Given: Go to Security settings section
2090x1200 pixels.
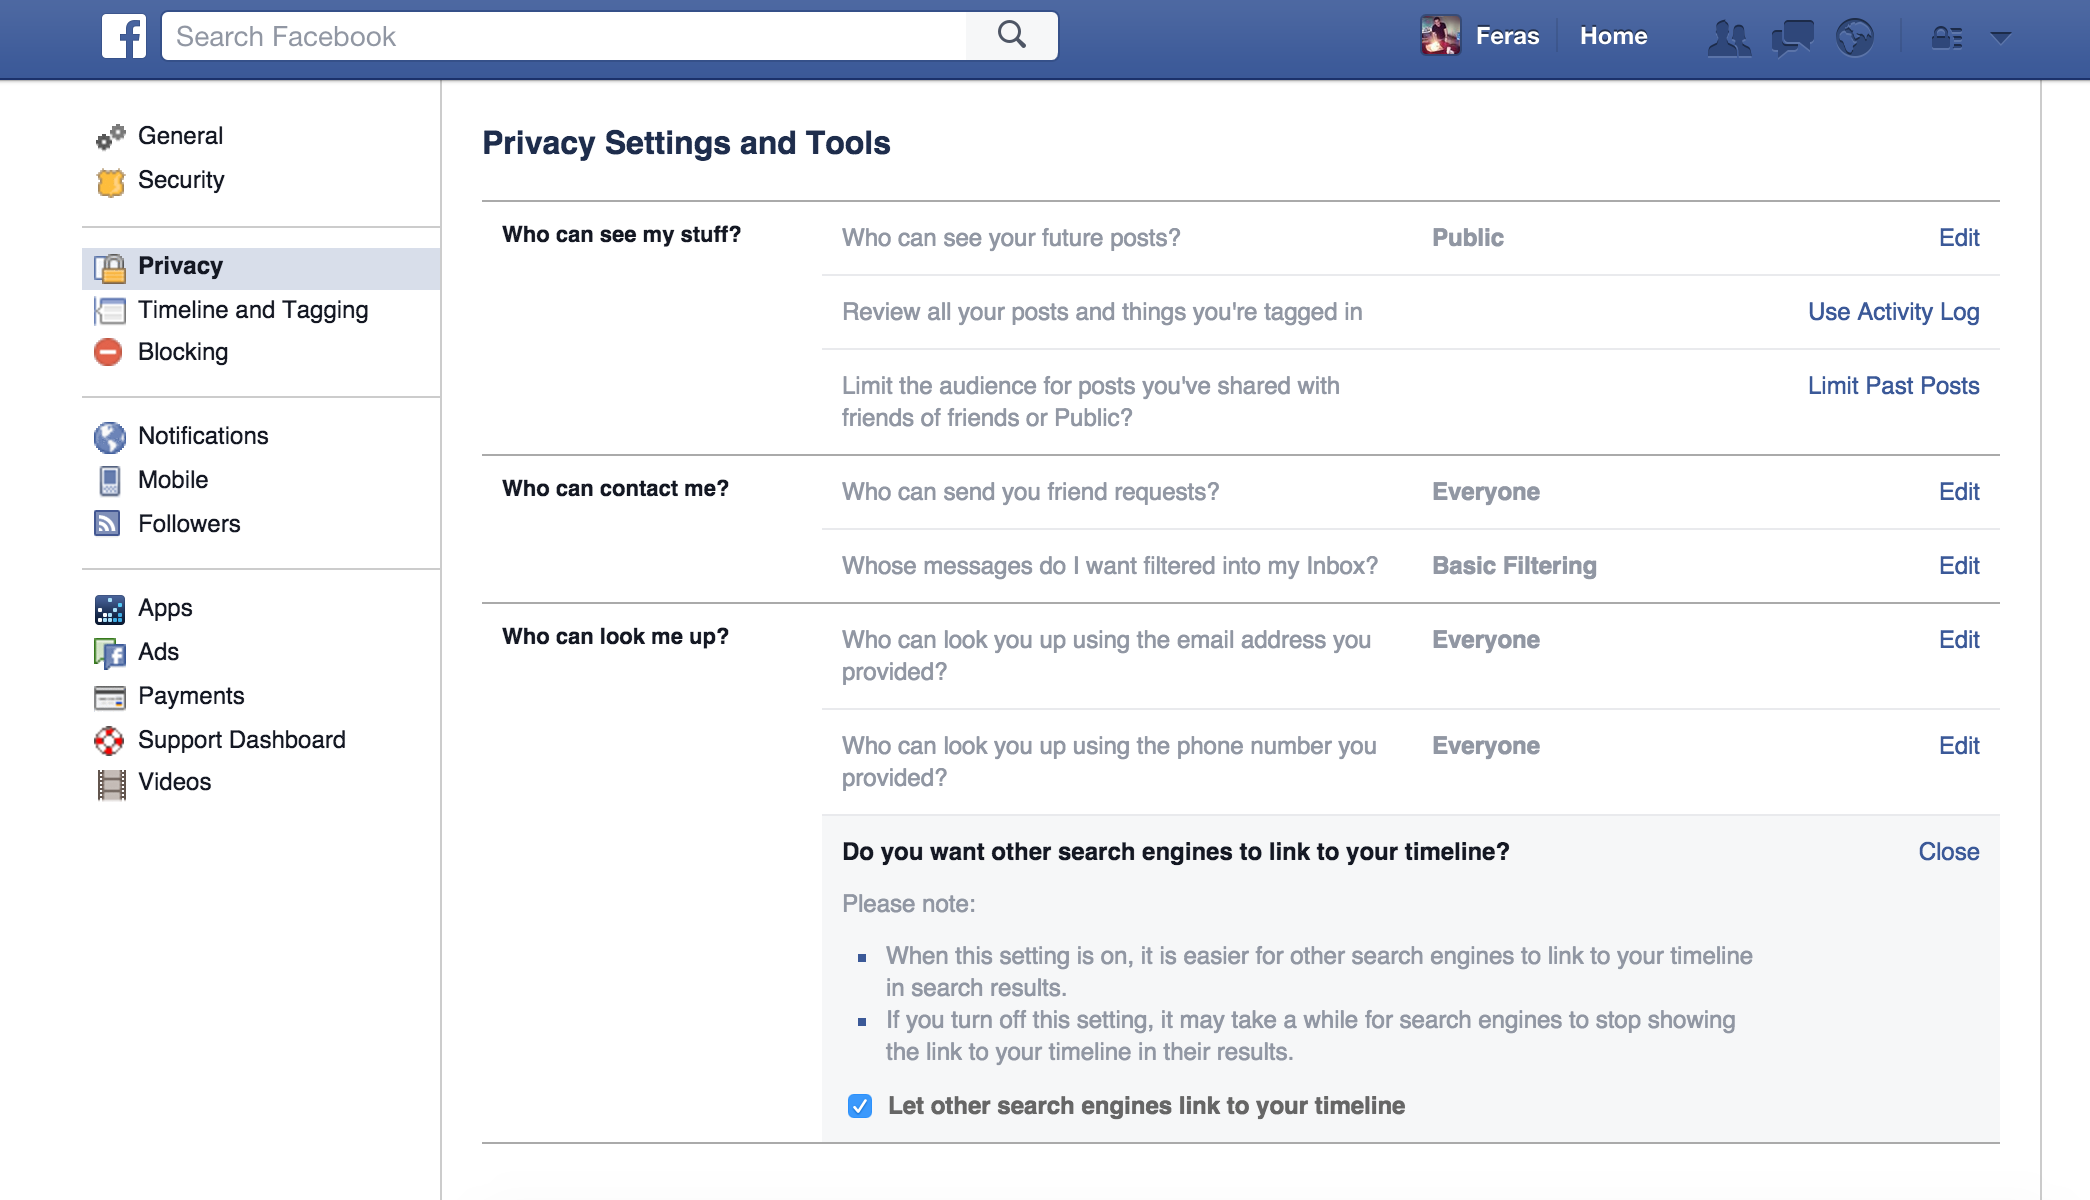Looking at the screenshot, I should click(x=180, y=180).
